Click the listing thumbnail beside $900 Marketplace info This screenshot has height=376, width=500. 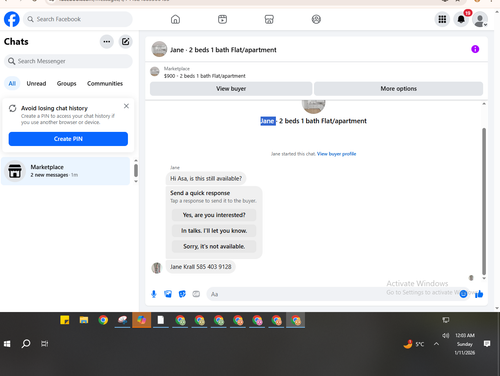click(x=155, y=71)
